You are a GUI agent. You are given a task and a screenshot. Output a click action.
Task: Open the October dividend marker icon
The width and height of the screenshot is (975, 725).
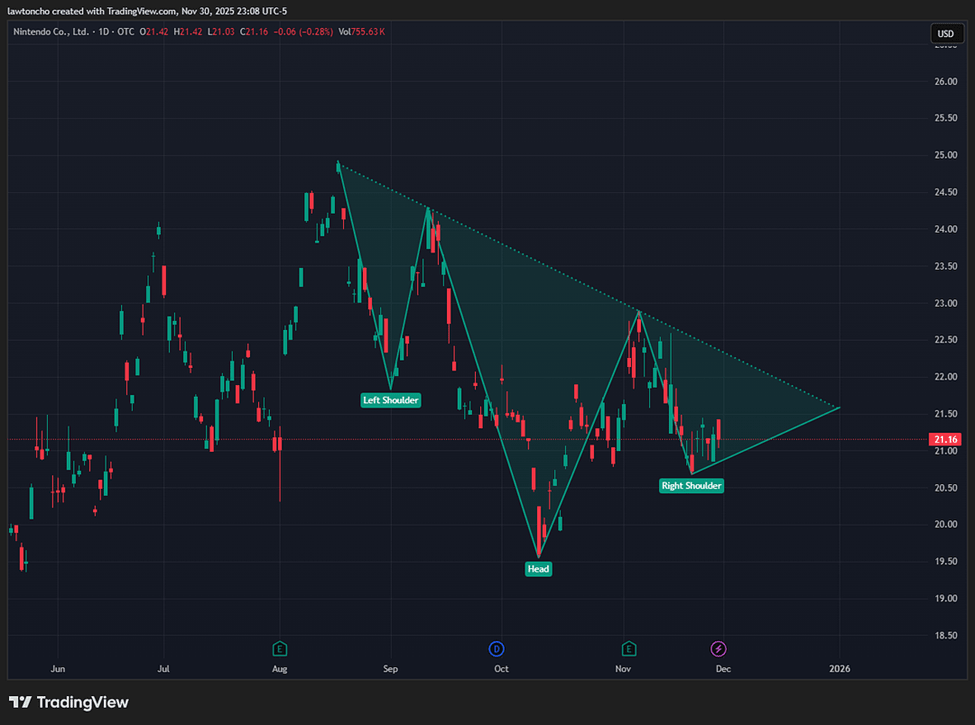[x=495, y=648]
